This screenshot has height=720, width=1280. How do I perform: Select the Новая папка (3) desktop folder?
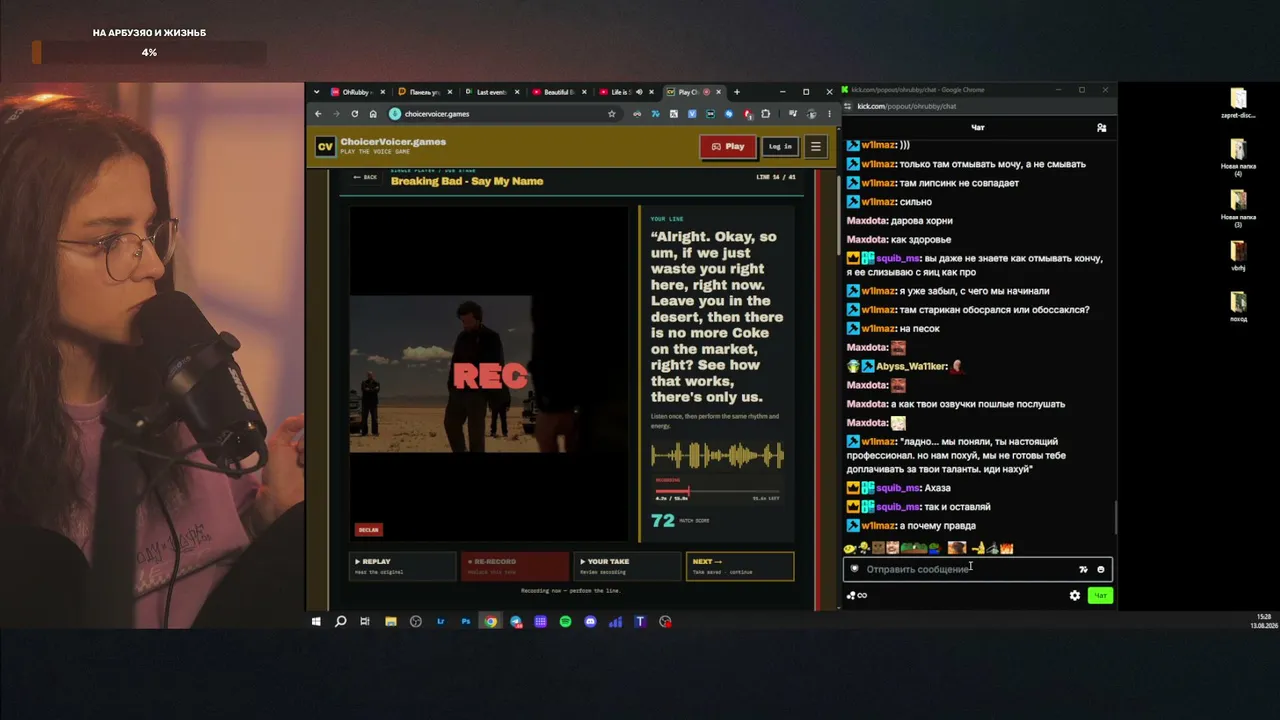click(x=1238, y=207)
